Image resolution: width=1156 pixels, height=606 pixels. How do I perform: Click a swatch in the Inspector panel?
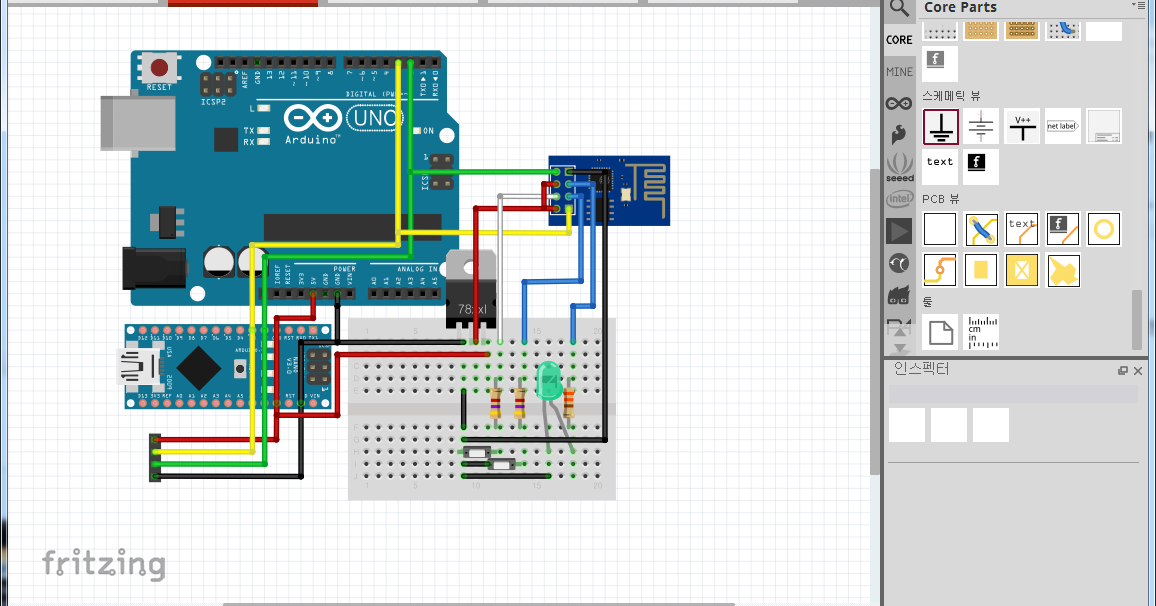[906, 424]
